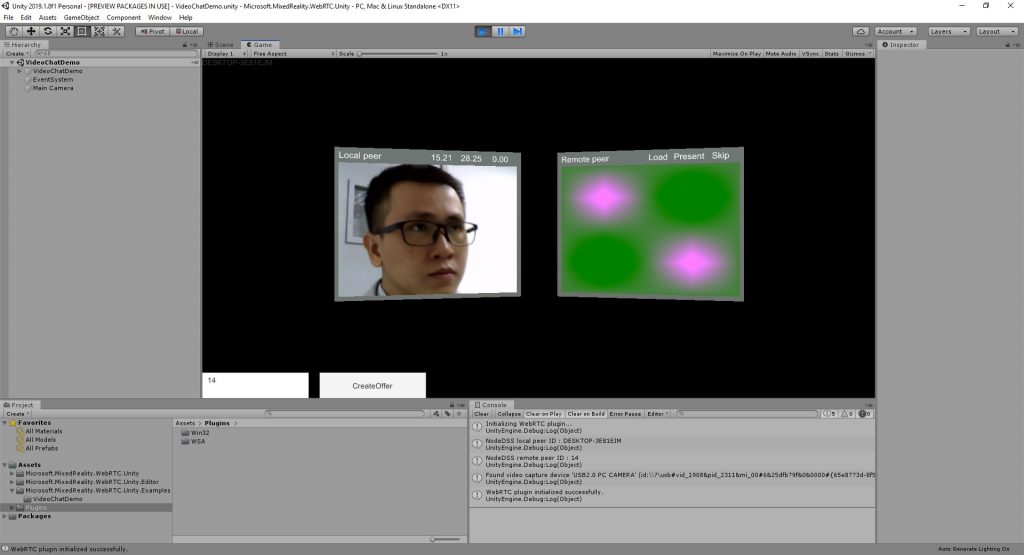The width and height of the screenshot is (1024, 555).
Task: Open the Account dropdown
Action: pyautogui.click(x=895, y=31)
